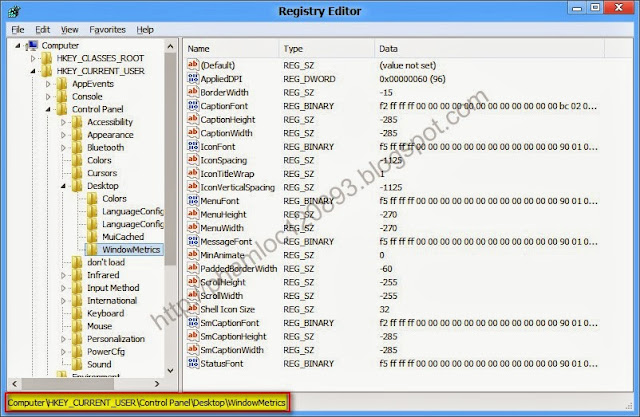The height and width of the screenshot is (417, 640).
Task: Click the MenuFont binary value icon
Action: click(x=193, y=200)
